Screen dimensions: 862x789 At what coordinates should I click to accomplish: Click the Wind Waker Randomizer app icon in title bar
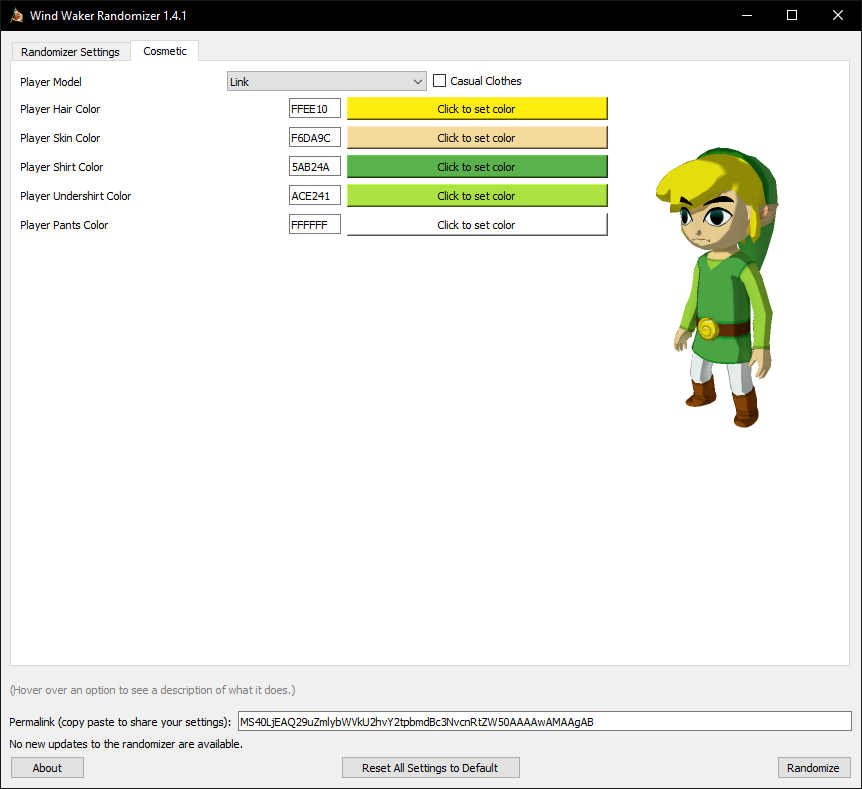pyautogui.click(x=16, y=15)
